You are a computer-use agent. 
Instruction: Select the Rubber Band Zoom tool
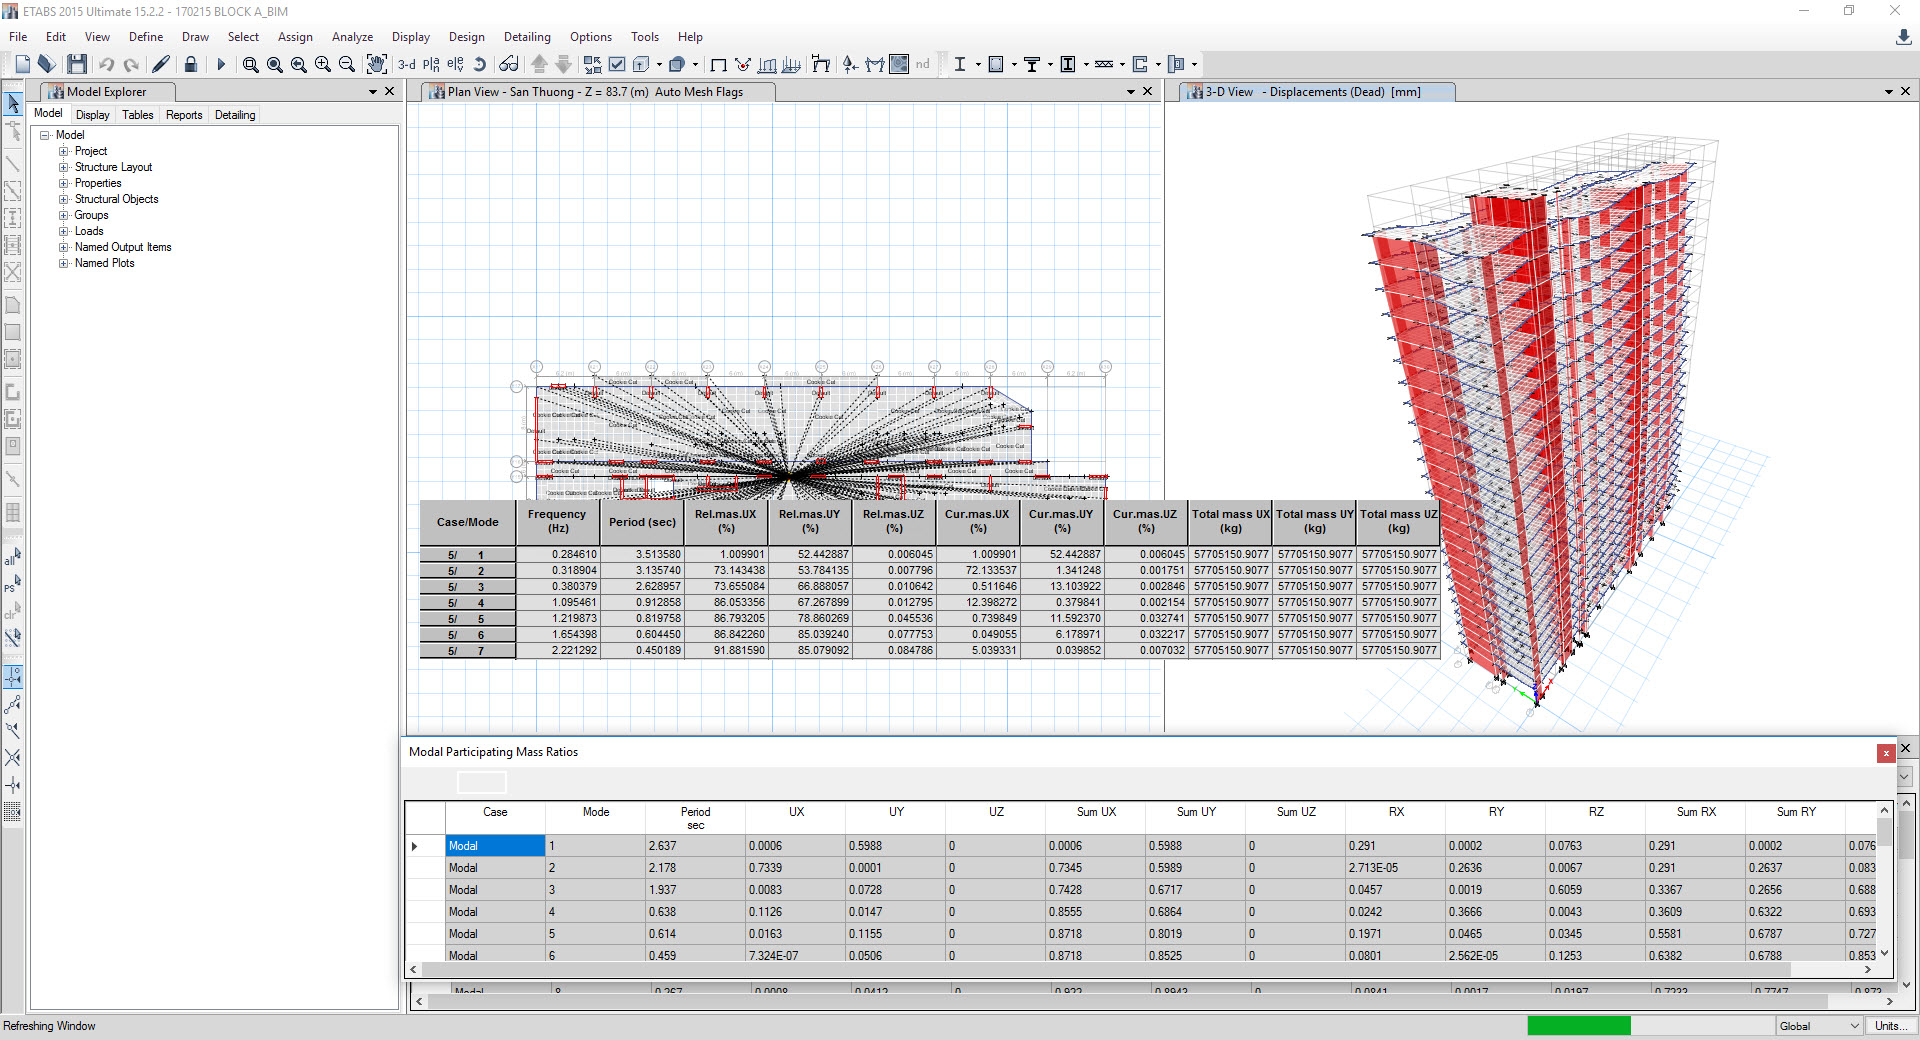pyautogui.click(x=250, y=64)
